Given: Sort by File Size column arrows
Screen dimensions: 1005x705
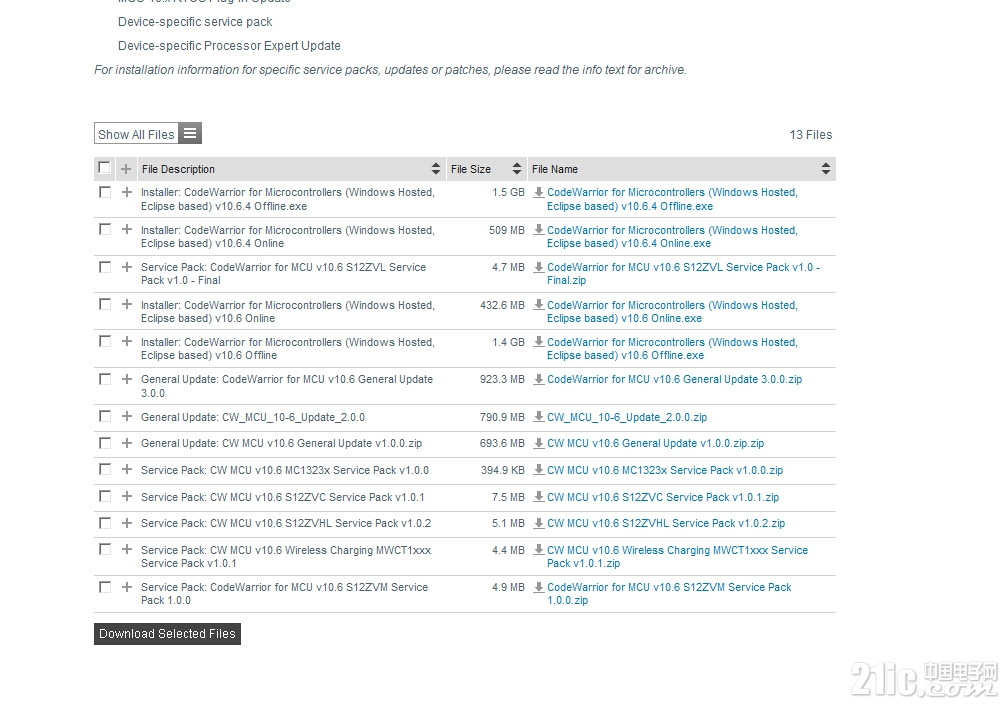Looking at the screenshot, I should (x=517, y=169).
